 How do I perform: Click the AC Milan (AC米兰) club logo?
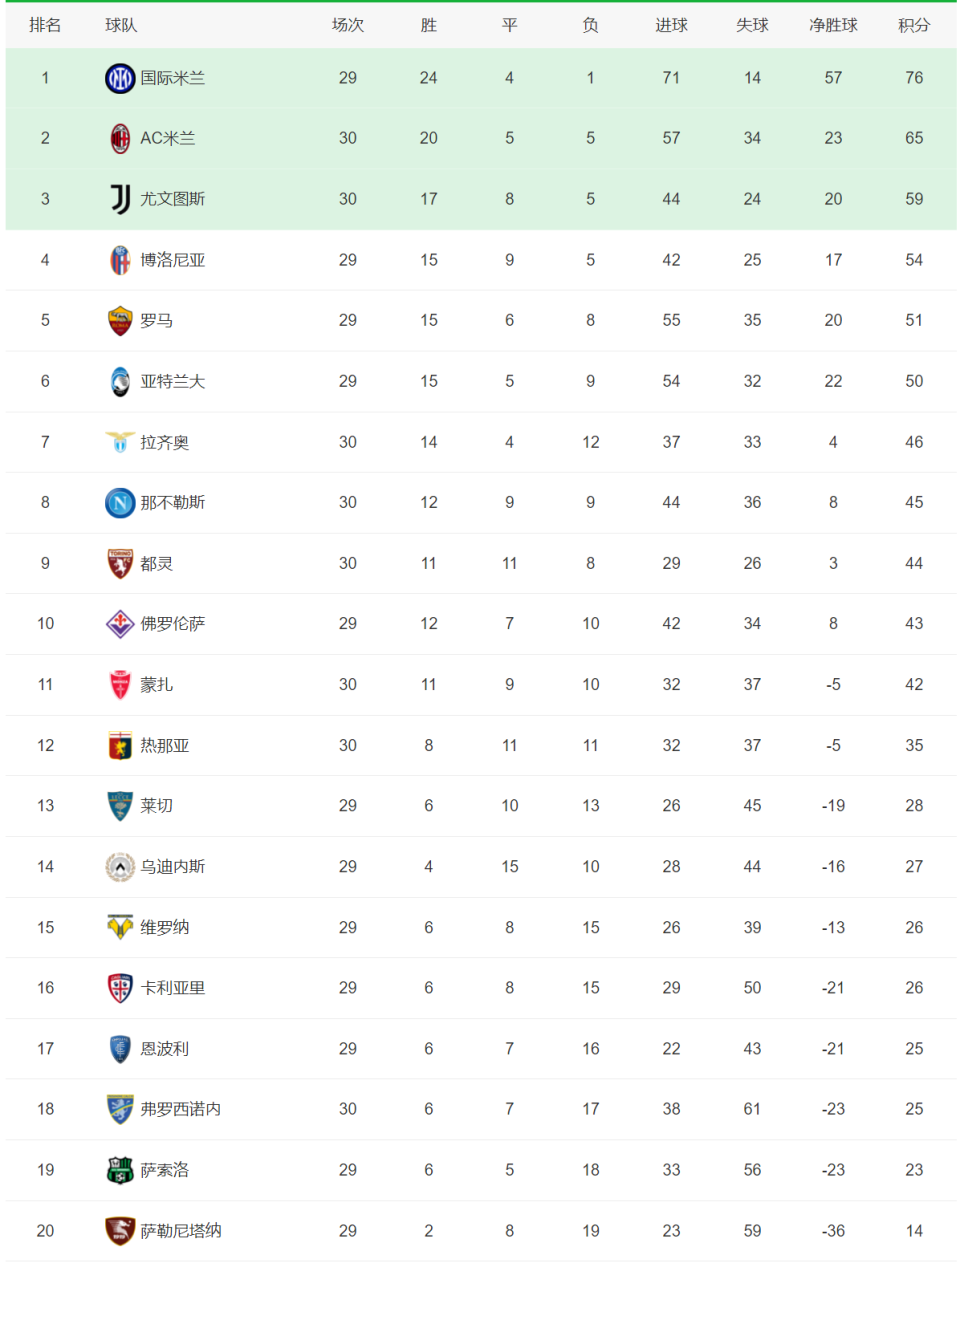[x=120, y=138]
